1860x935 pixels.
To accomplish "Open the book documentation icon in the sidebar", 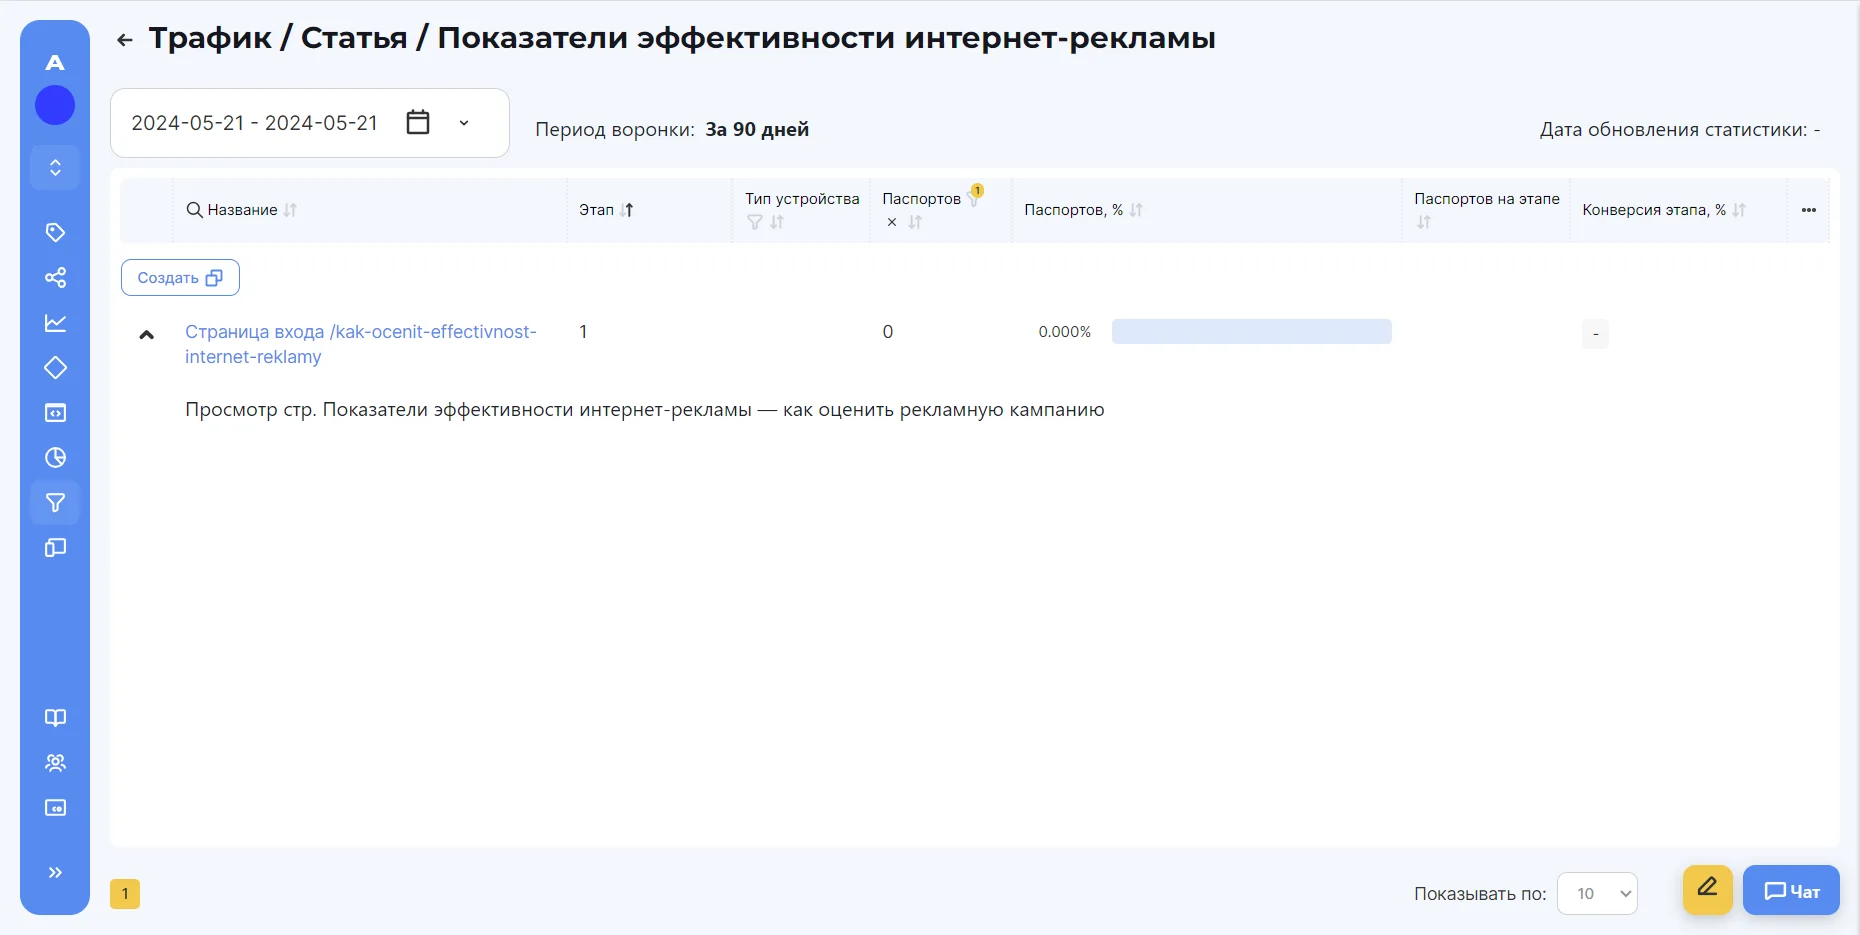I will coord(55,717).
